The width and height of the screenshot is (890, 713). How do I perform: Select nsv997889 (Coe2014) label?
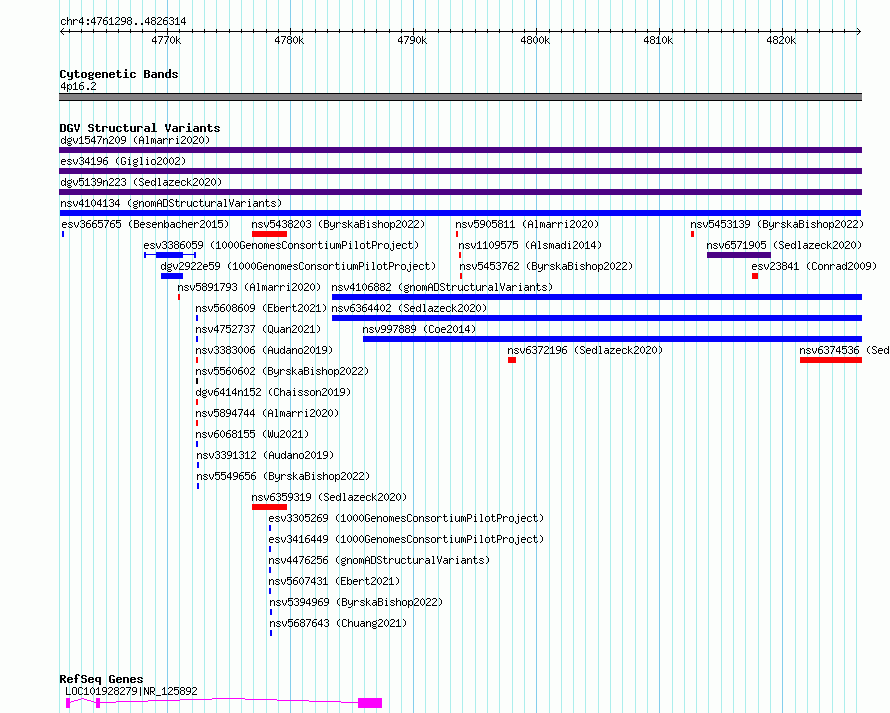[419, 329]
